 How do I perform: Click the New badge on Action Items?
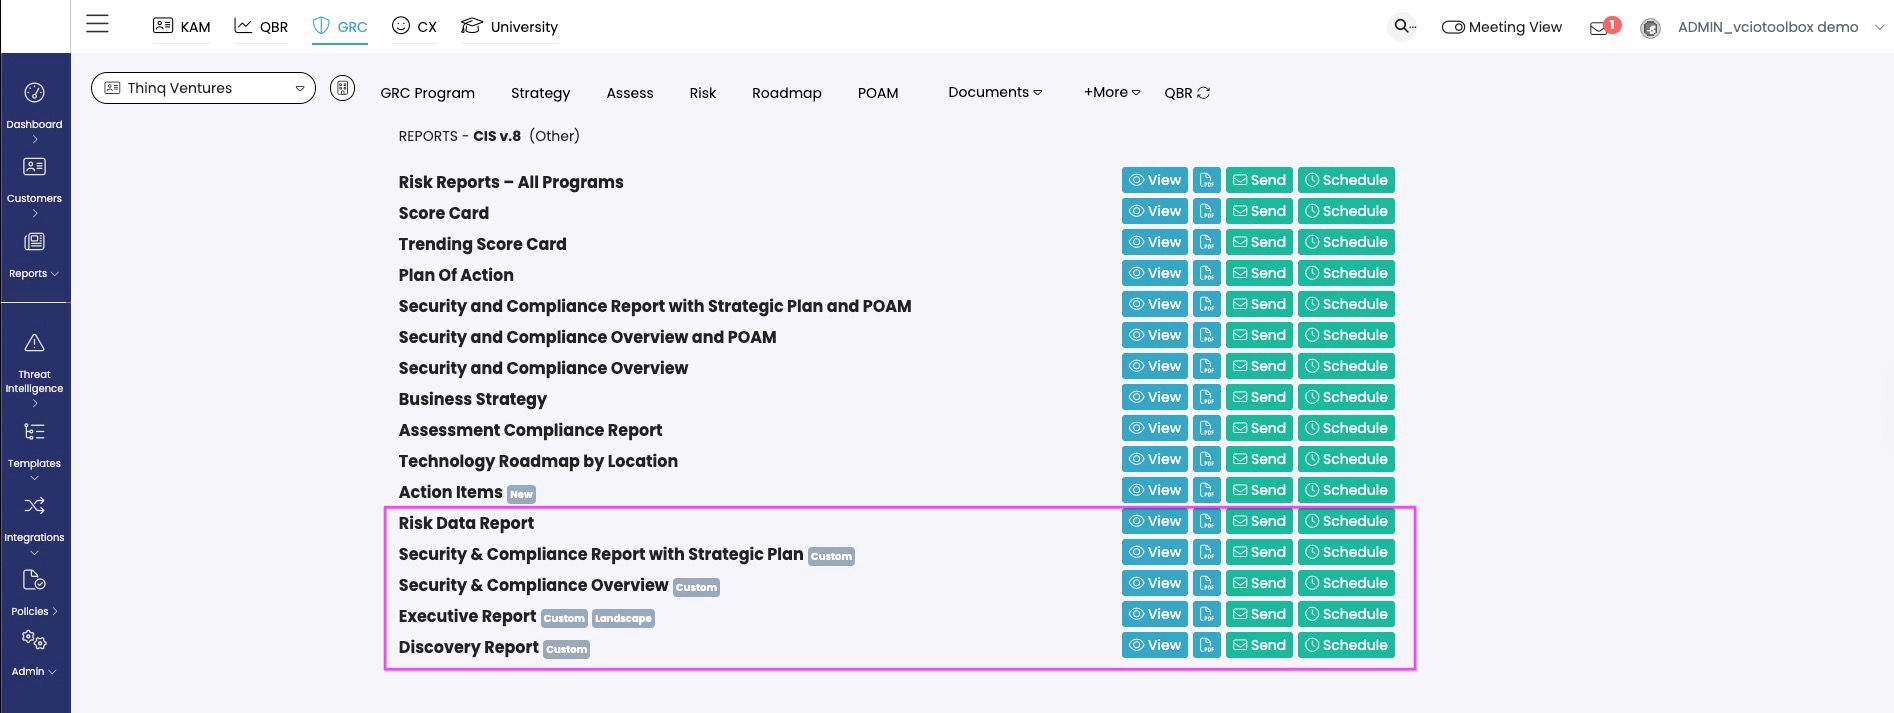[x=522, y=495]
